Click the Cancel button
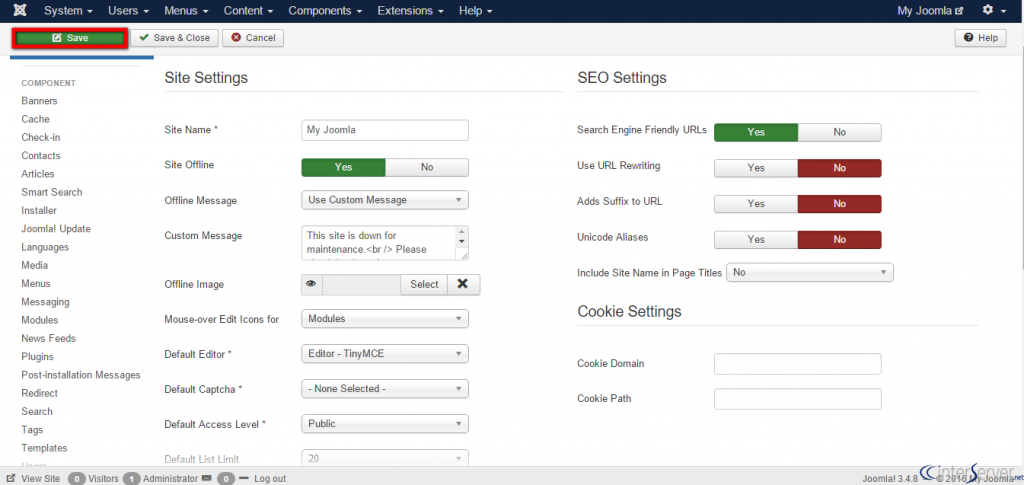 click(x=253, y=38)
